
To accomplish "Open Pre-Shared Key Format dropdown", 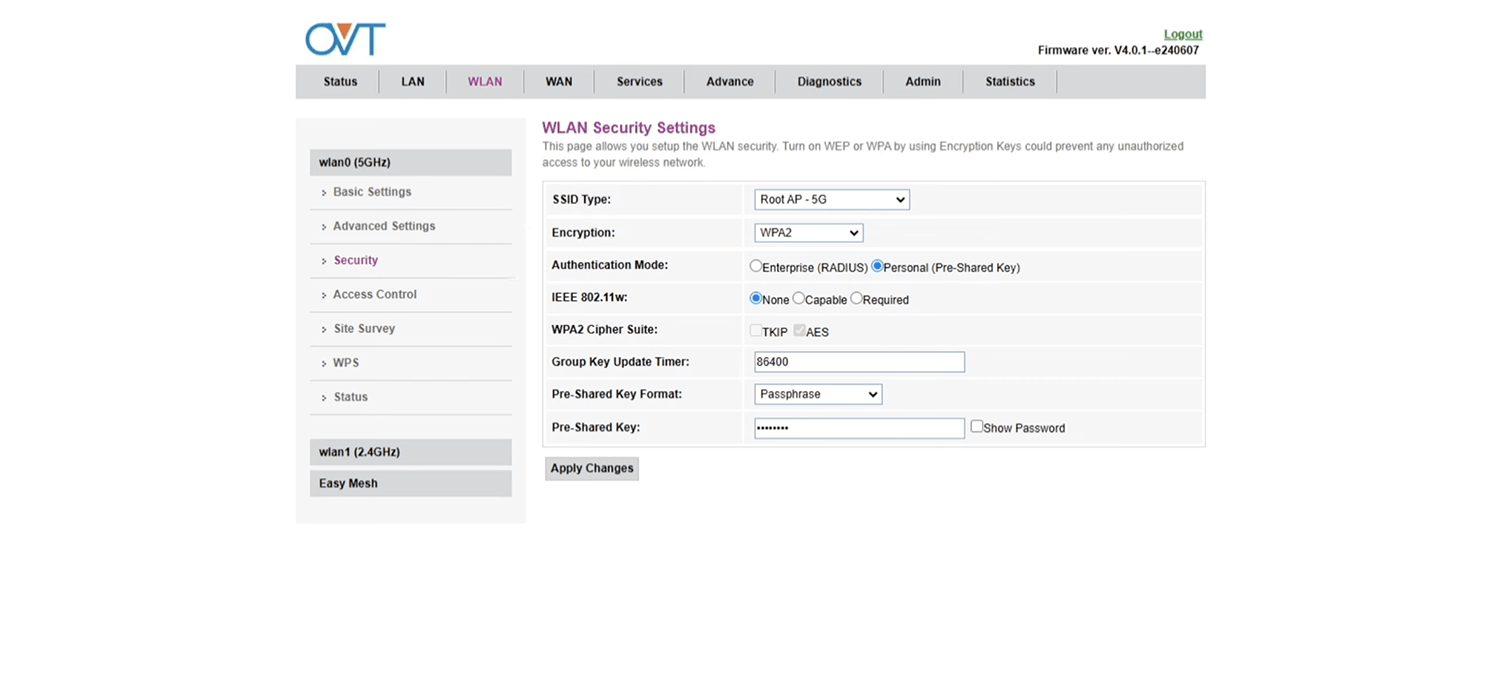I will click(x=817, y=394).
